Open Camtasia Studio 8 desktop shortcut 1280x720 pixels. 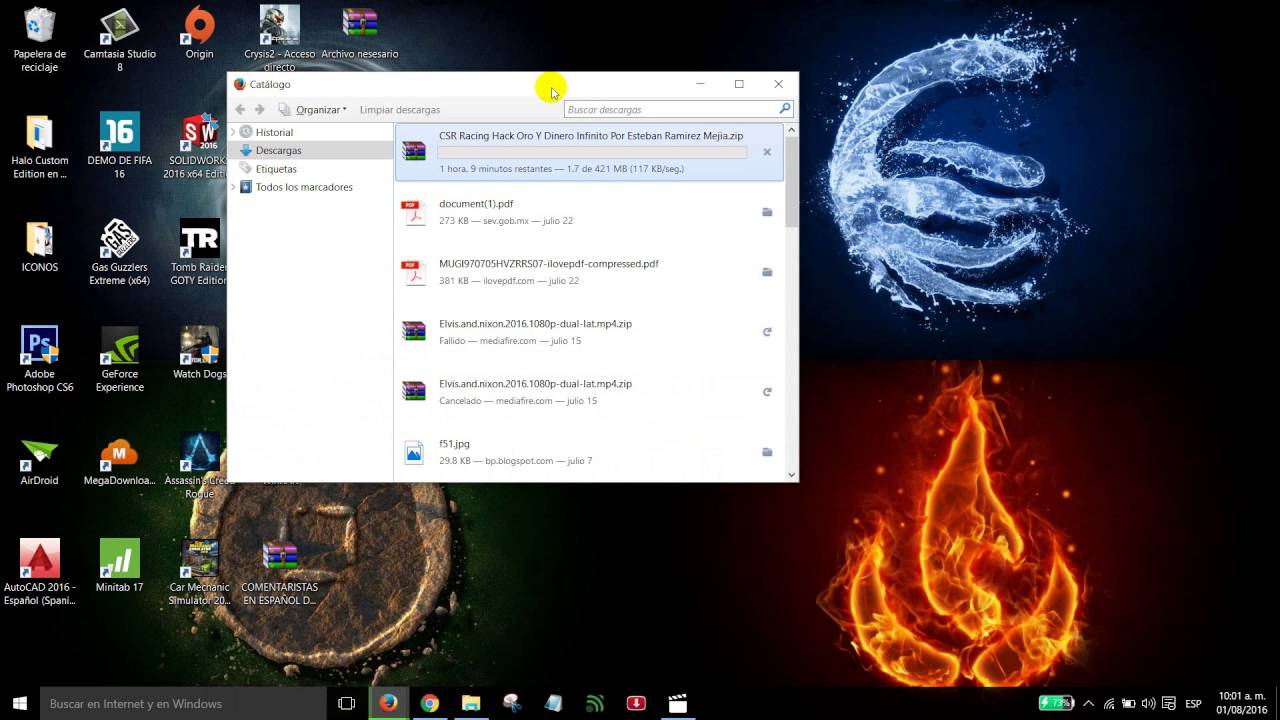point(120,40)
